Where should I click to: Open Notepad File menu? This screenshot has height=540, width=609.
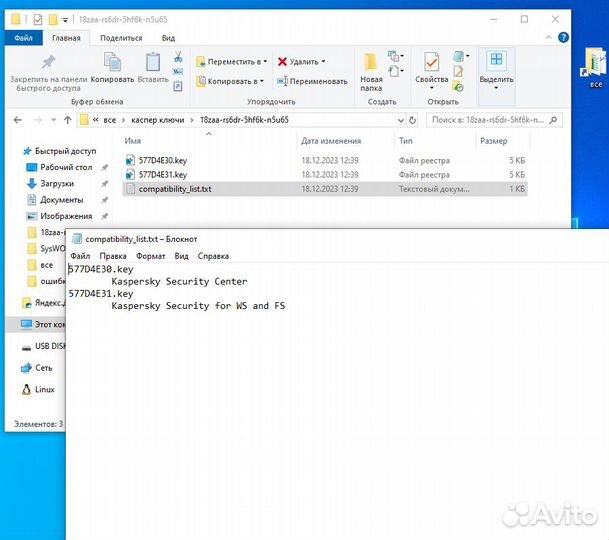[x=80, y=256]
